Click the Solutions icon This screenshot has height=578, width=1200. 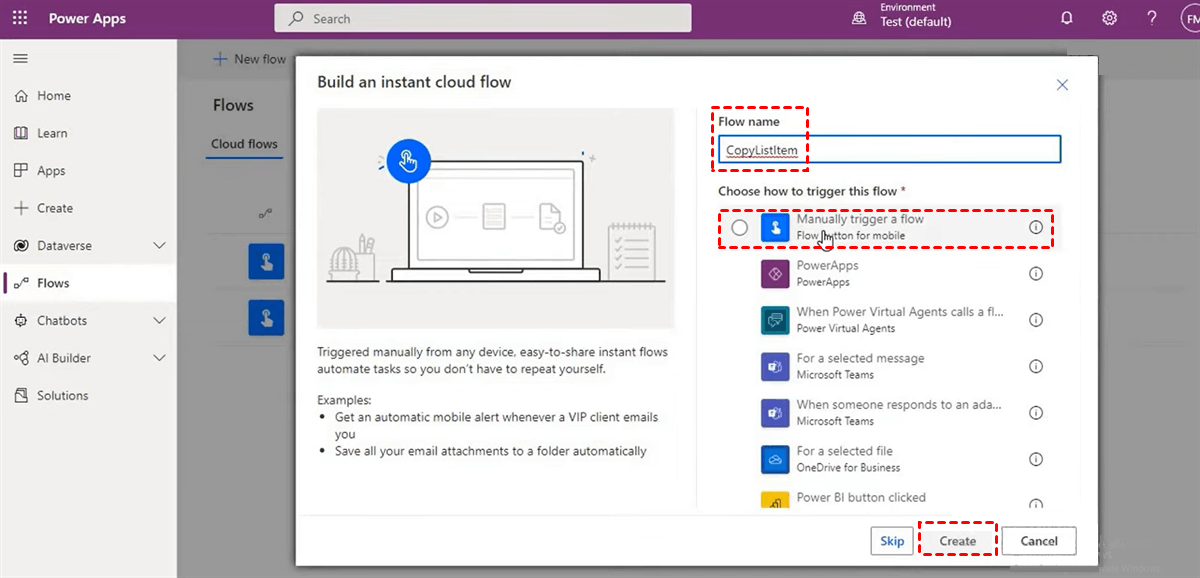tap(20, 396)
